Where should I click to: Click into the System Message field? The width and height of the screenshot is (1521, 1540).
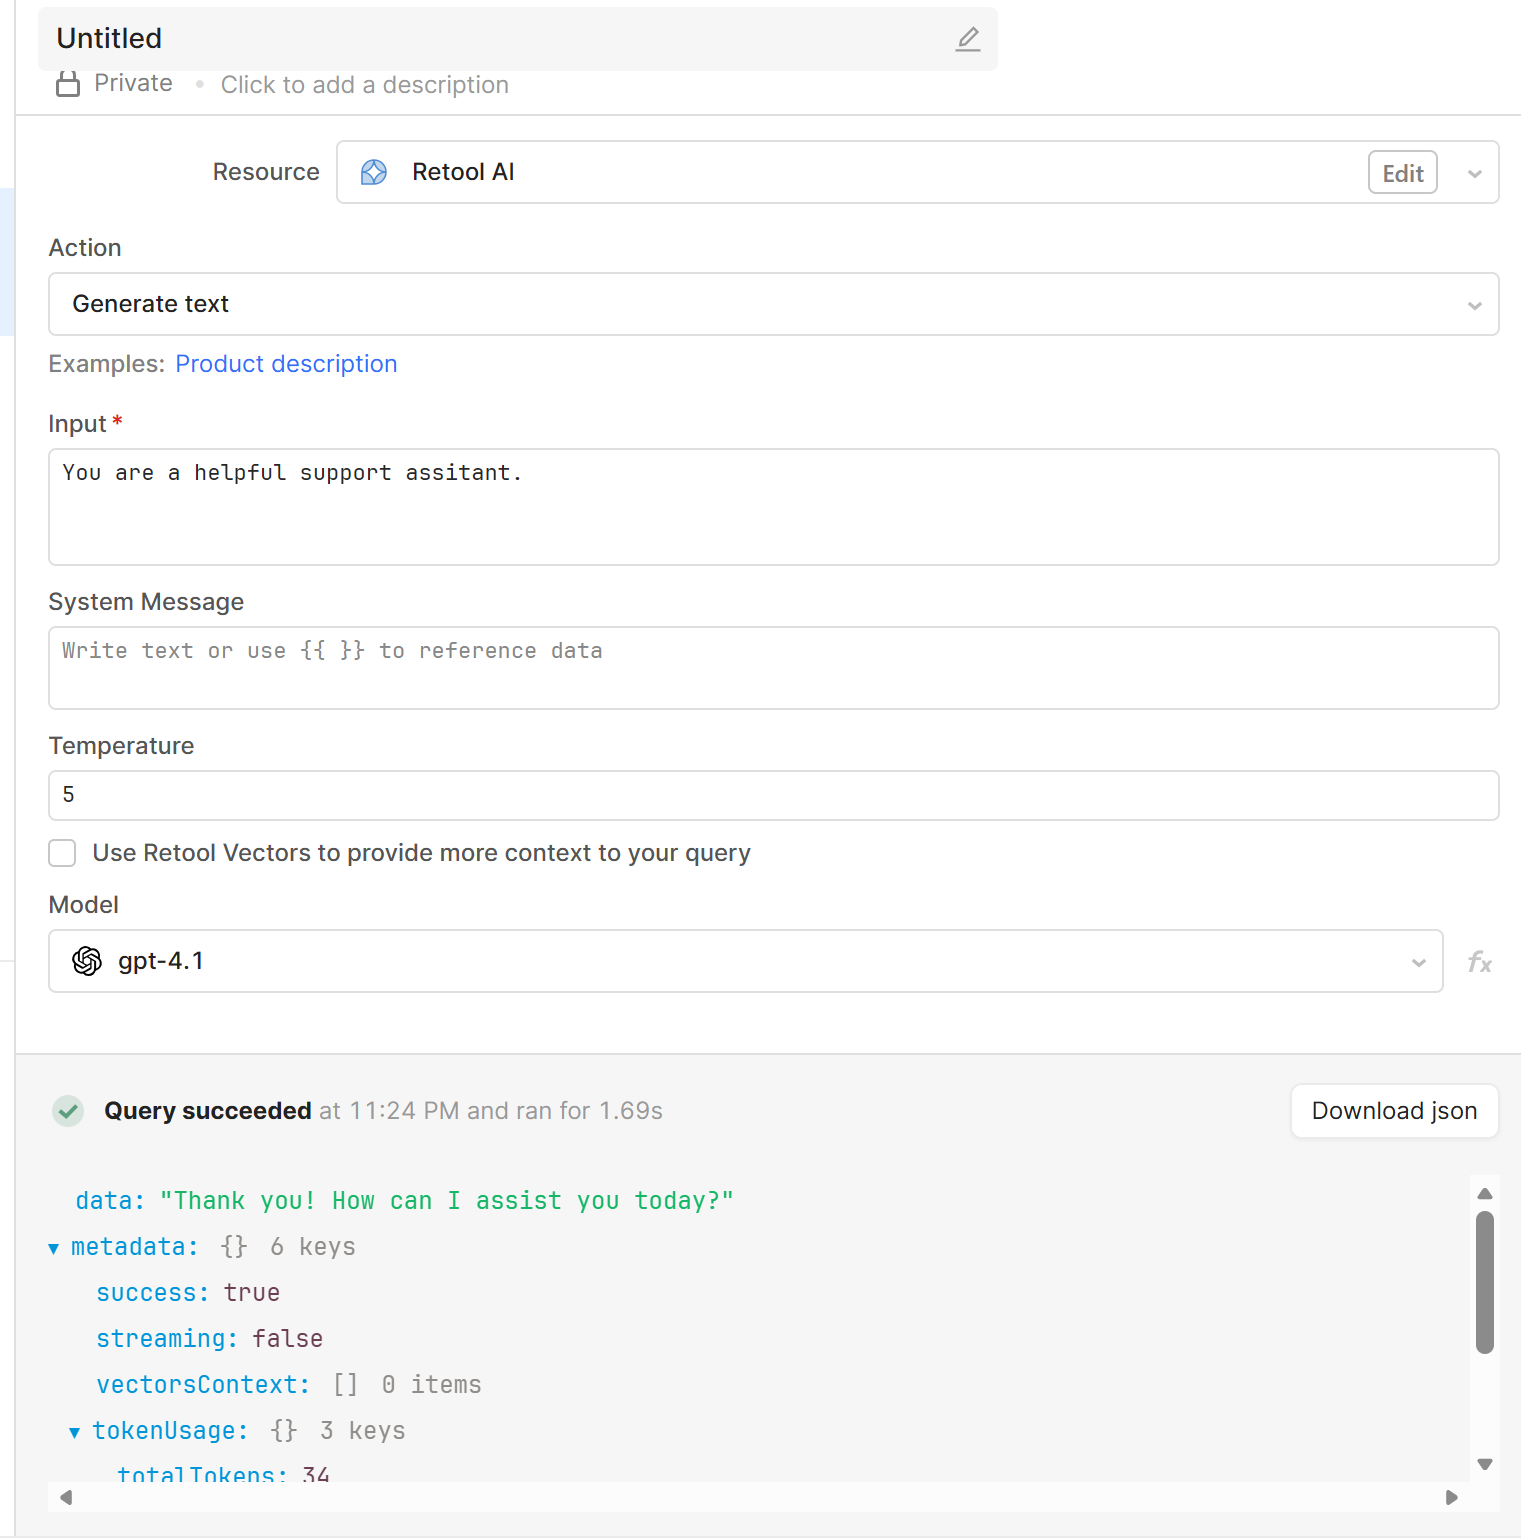[x=772, y=668]
